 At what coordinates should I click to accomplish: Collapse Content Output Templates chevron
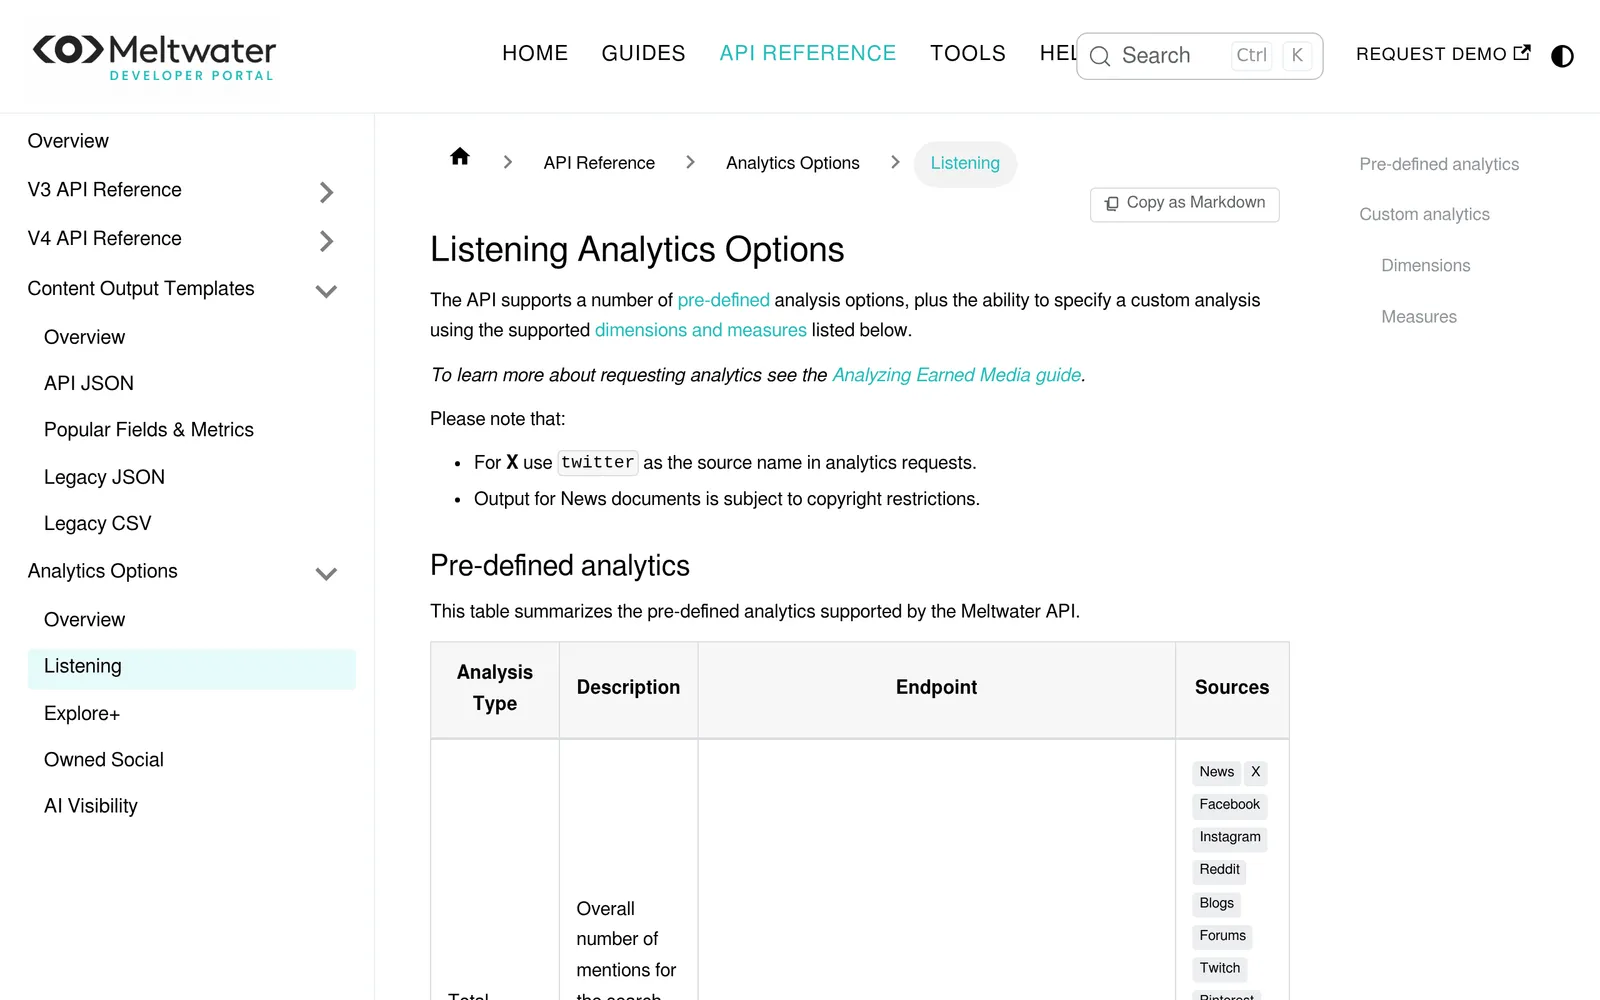(326, 291)
